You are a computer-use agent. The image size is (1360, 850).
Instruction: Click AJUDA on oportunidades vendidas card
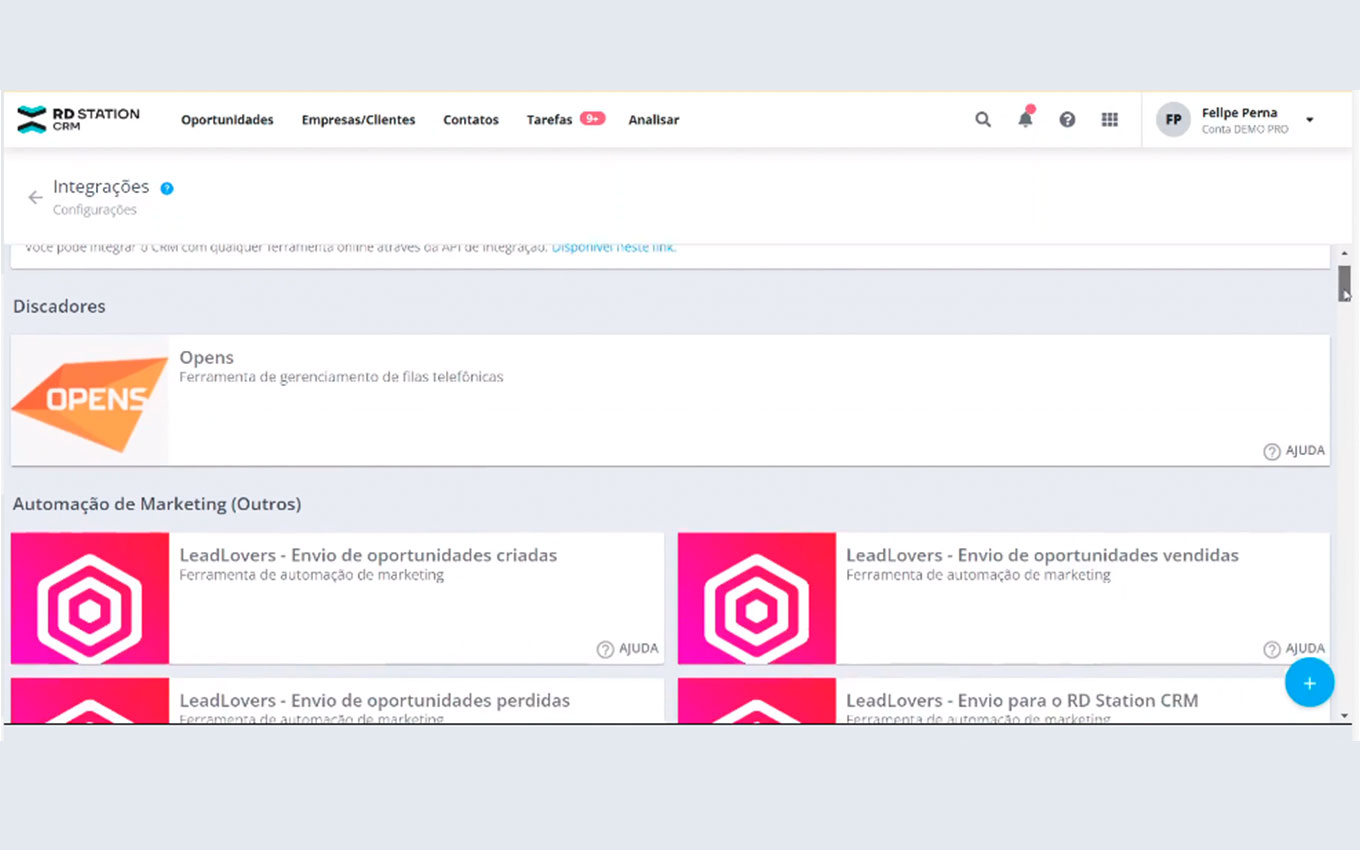[1294, 649]
